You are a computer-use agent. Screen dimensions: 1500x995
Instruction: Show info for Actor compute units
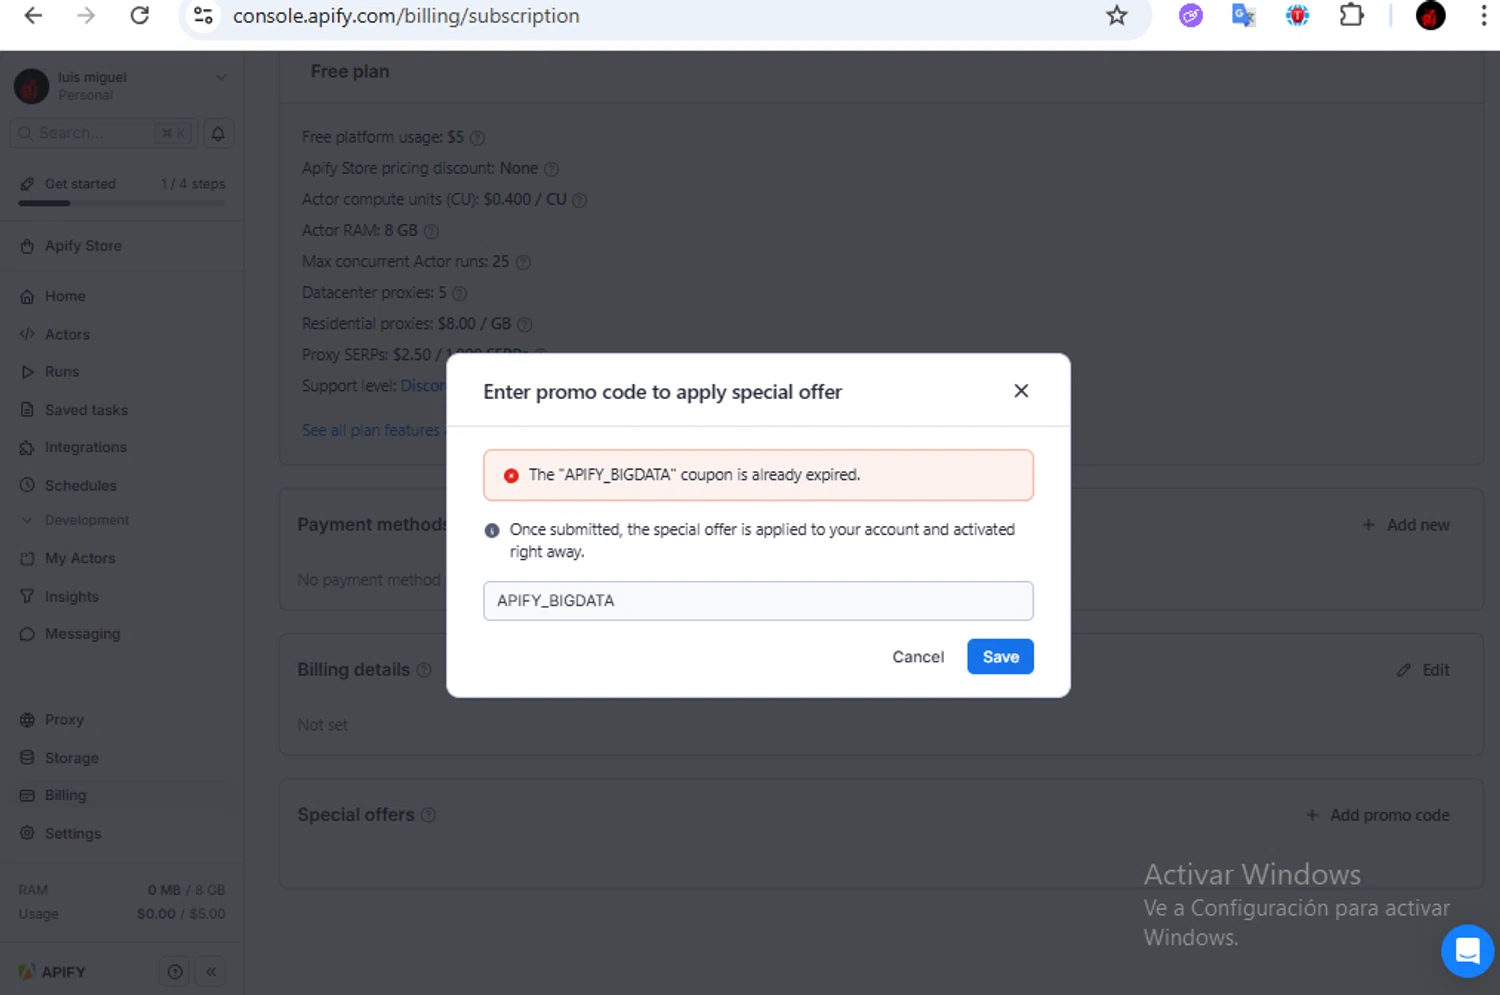[579, 200]
